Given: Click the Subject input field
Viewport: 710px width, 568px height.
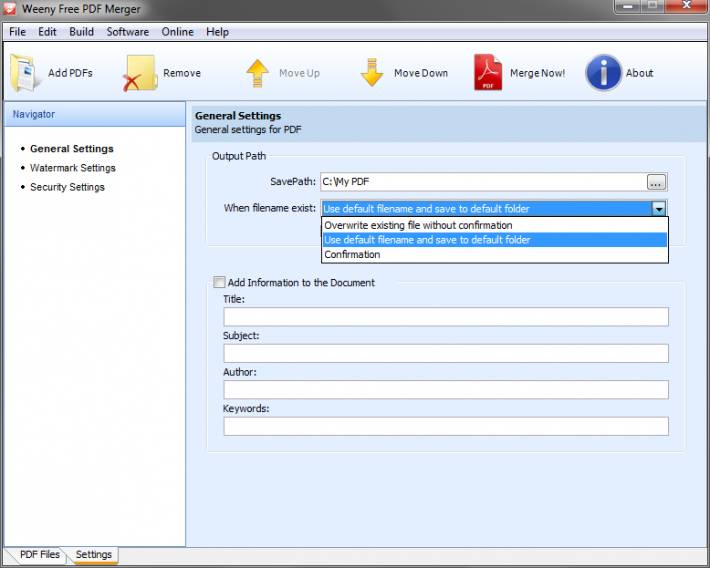Looking at the screenshot, I should tap(446, 353).
